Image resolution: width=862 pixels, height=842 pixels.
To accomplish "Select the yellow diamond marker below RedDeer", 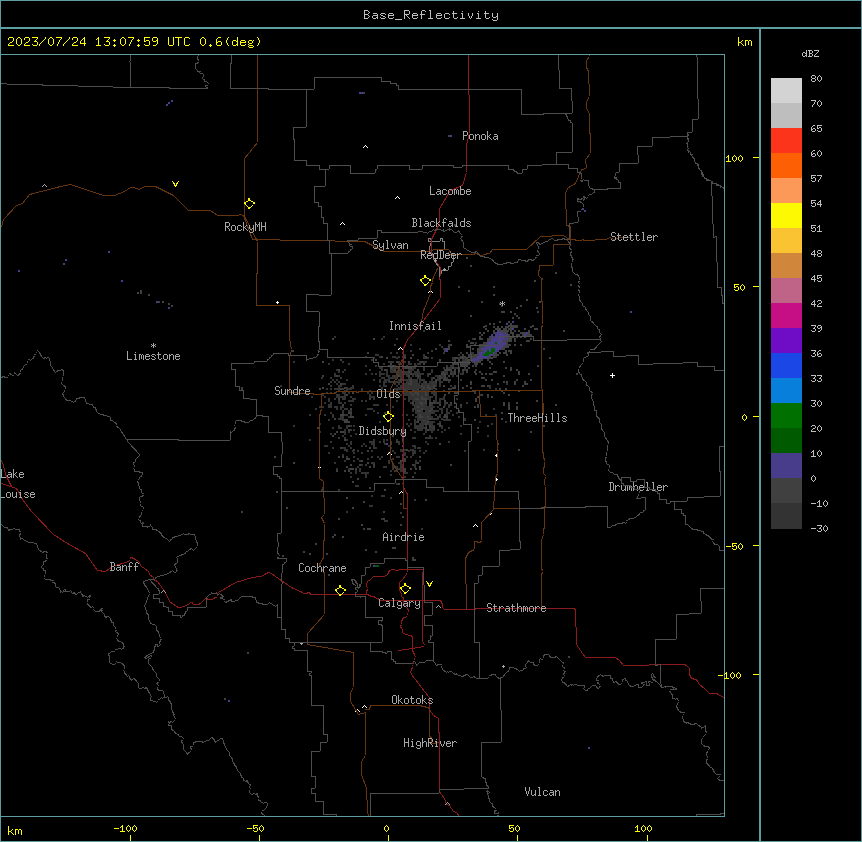I will pos(425,281).
